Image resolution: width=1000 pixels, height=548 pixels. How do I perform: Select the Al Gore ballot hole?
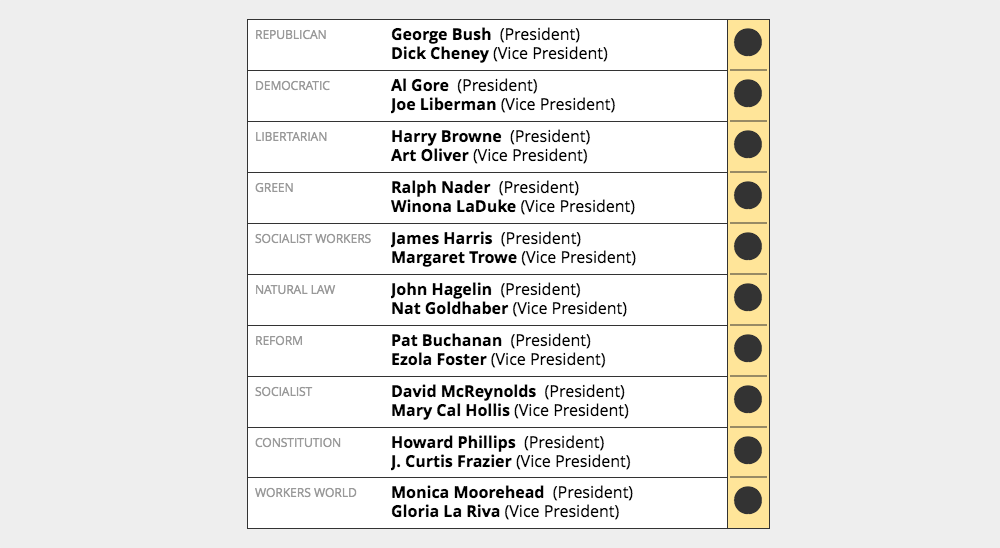click(748, 94)
